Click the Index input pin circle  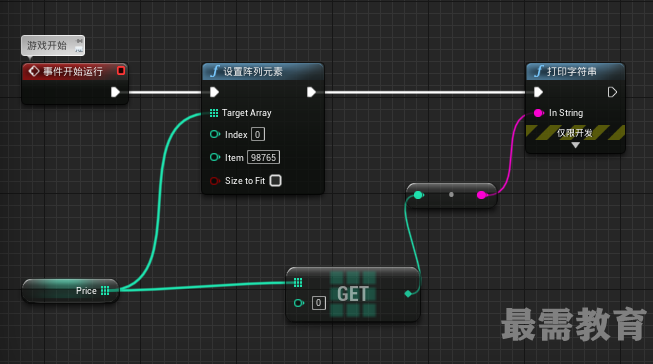click(x=215, y=134)
